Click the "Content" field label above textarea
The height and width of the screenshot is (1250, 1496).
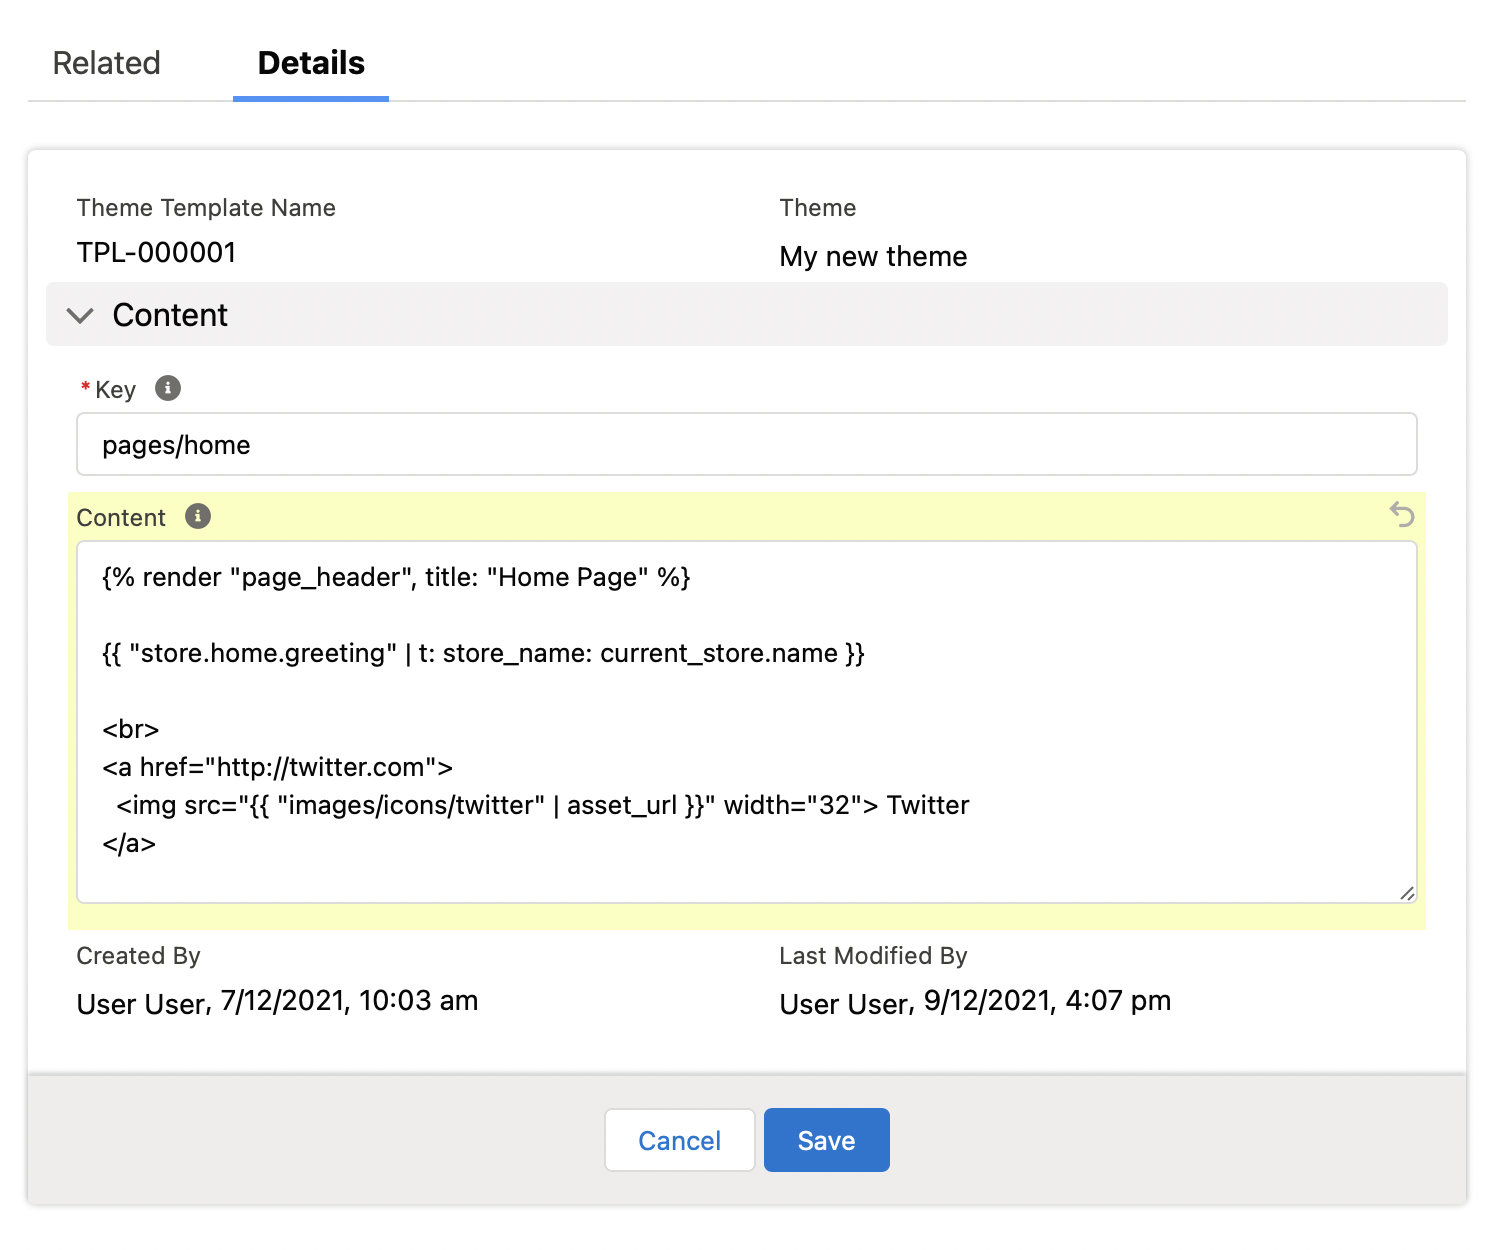[121, 518]
